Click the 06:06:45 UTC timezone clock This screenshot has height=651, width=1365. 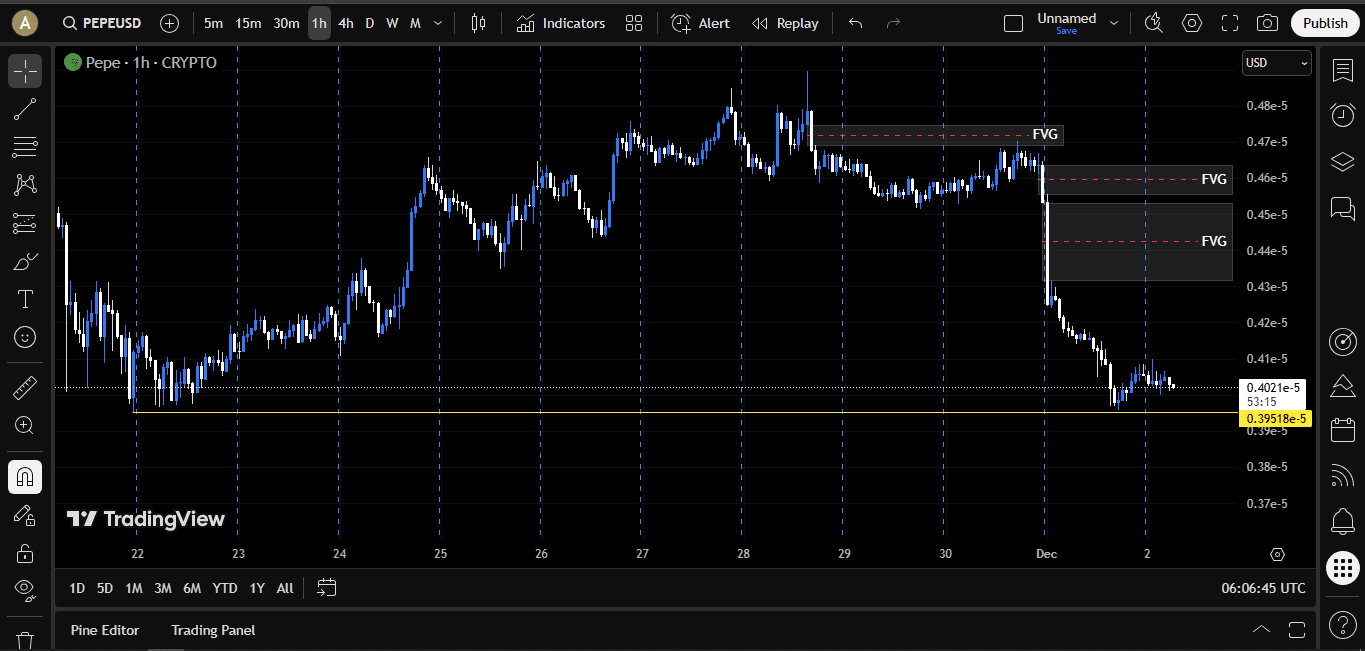coord(1263,588)
